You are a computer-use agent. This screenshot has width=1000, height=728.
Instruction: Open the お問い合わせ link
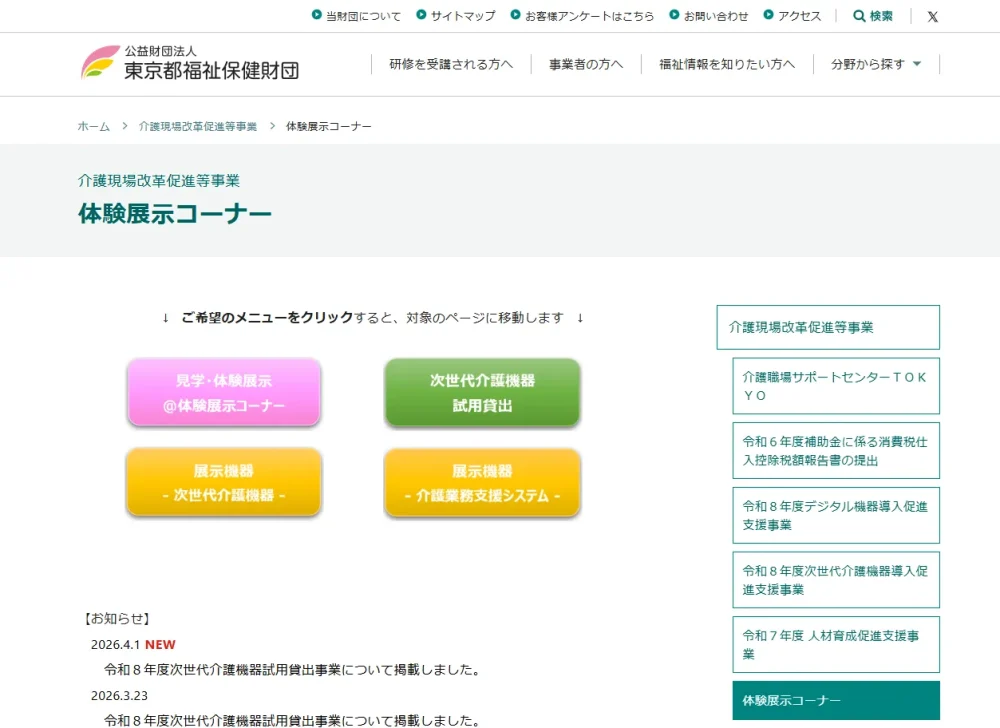click(x=716, y=16)
